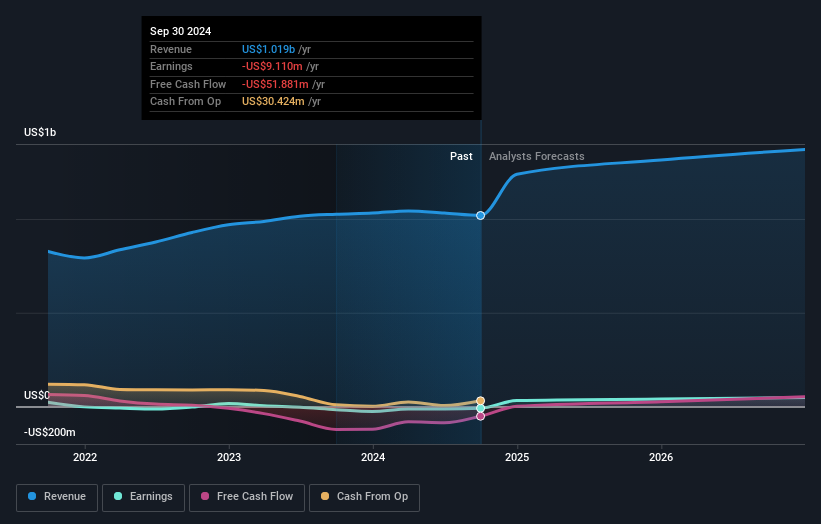
Task: Click the pink Free Cash Flow data point
Action: tap(480, 417)
